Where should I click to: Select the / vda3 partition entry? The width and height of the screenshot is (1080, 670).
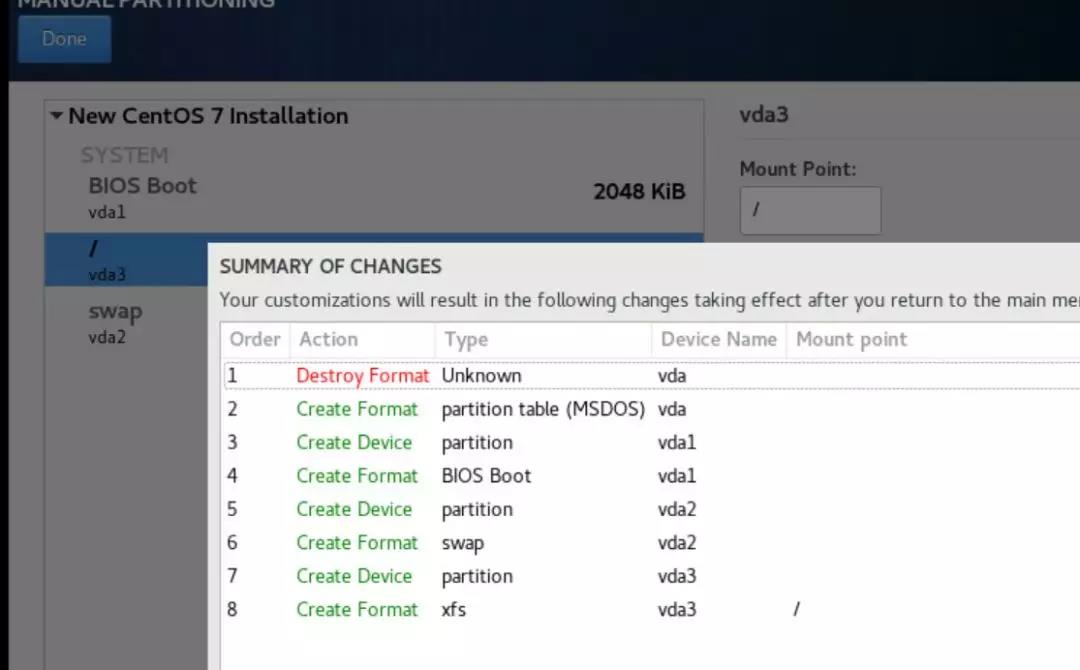(x=126, y=260)
